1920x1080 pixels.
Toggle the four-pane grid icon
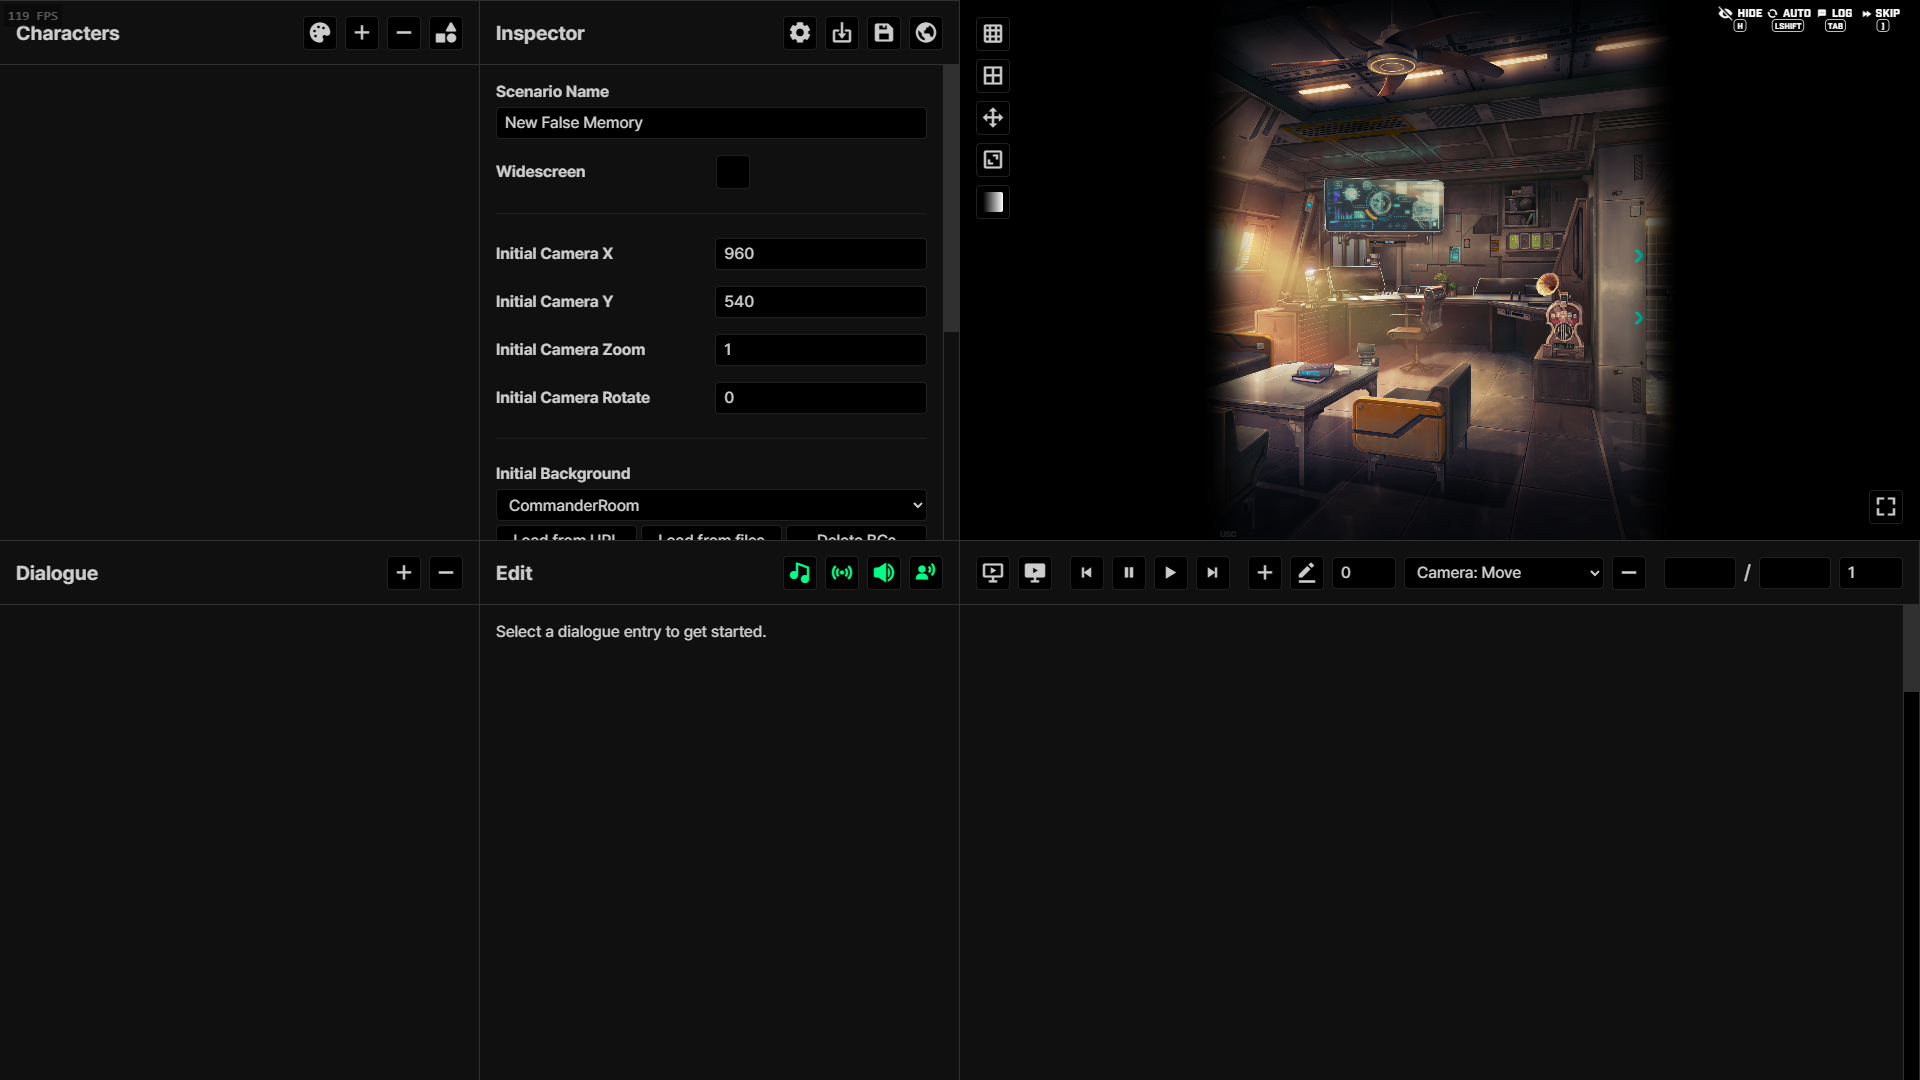click(x=993, y=76)
